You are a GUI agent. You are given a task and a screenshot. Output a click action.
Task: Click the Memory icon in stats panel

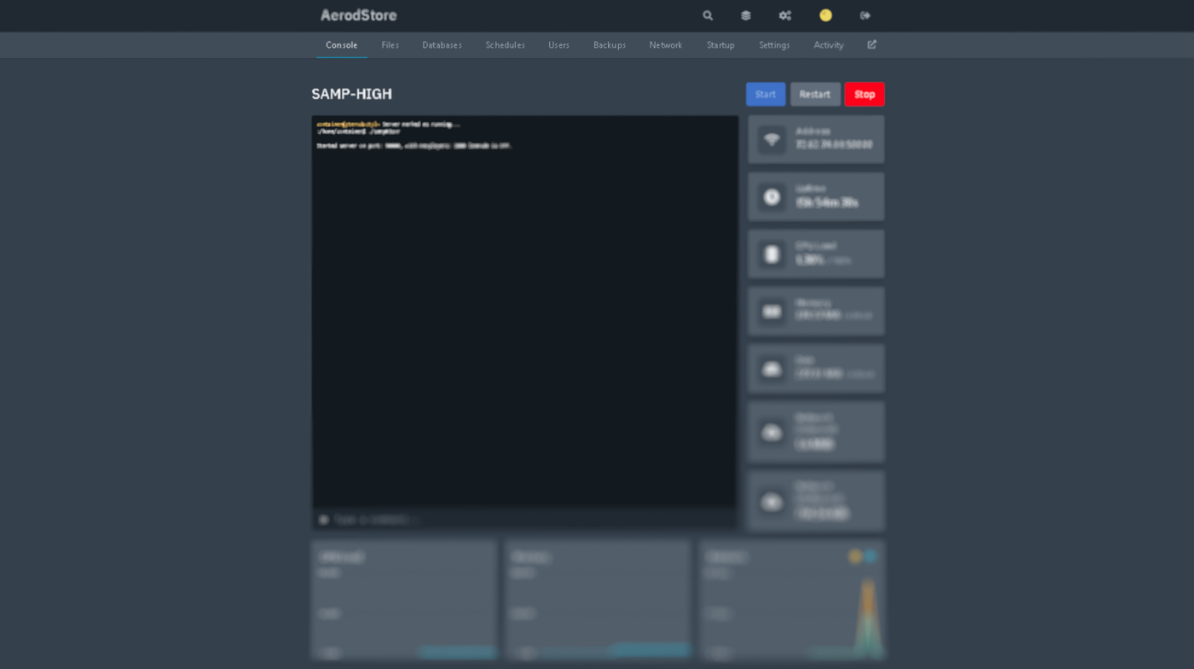[x=772, y=311]
